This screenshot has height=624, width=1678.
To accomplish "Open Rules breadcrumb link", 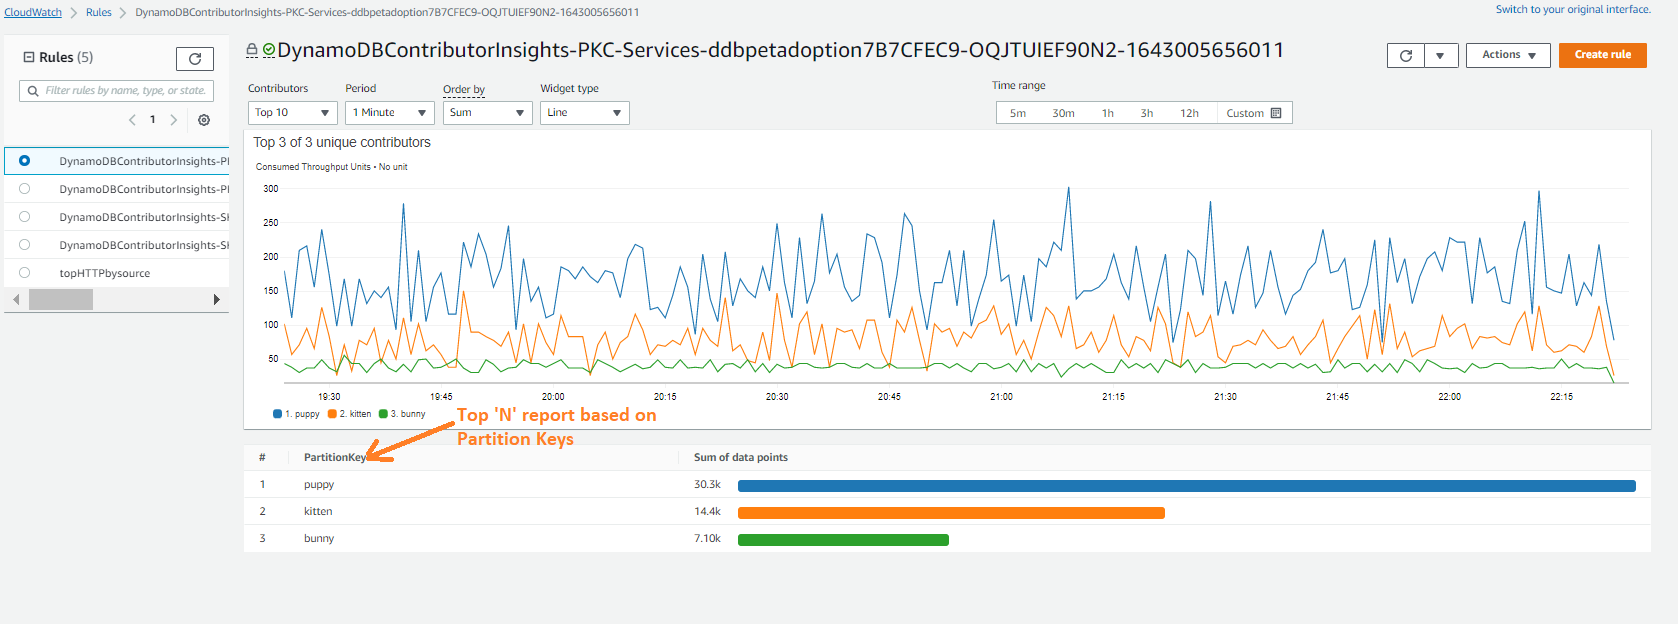I will [99, 12].
